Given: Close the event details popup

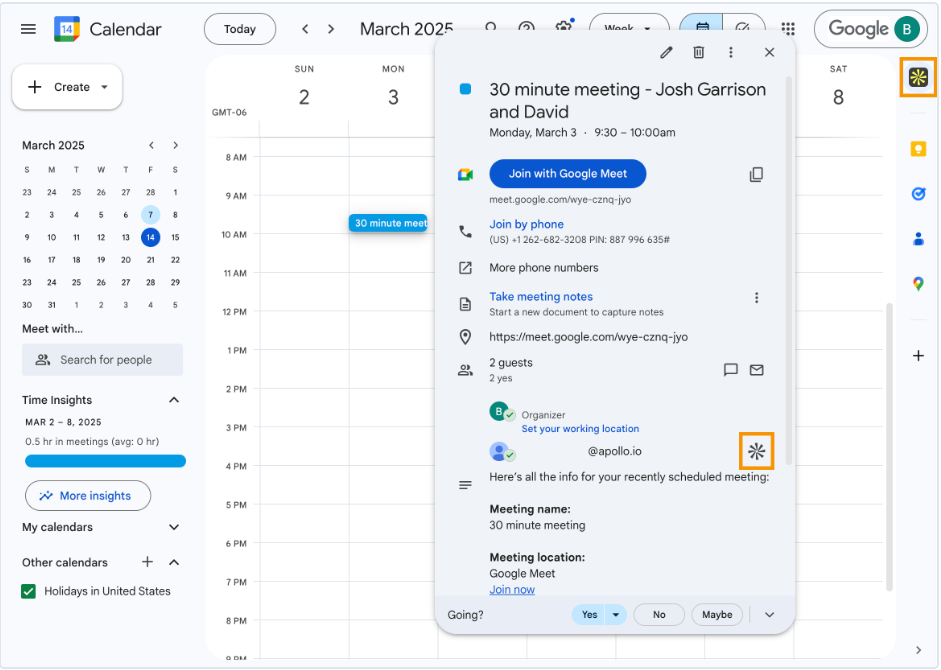Looking at the screenshot, I should [769, 52].
